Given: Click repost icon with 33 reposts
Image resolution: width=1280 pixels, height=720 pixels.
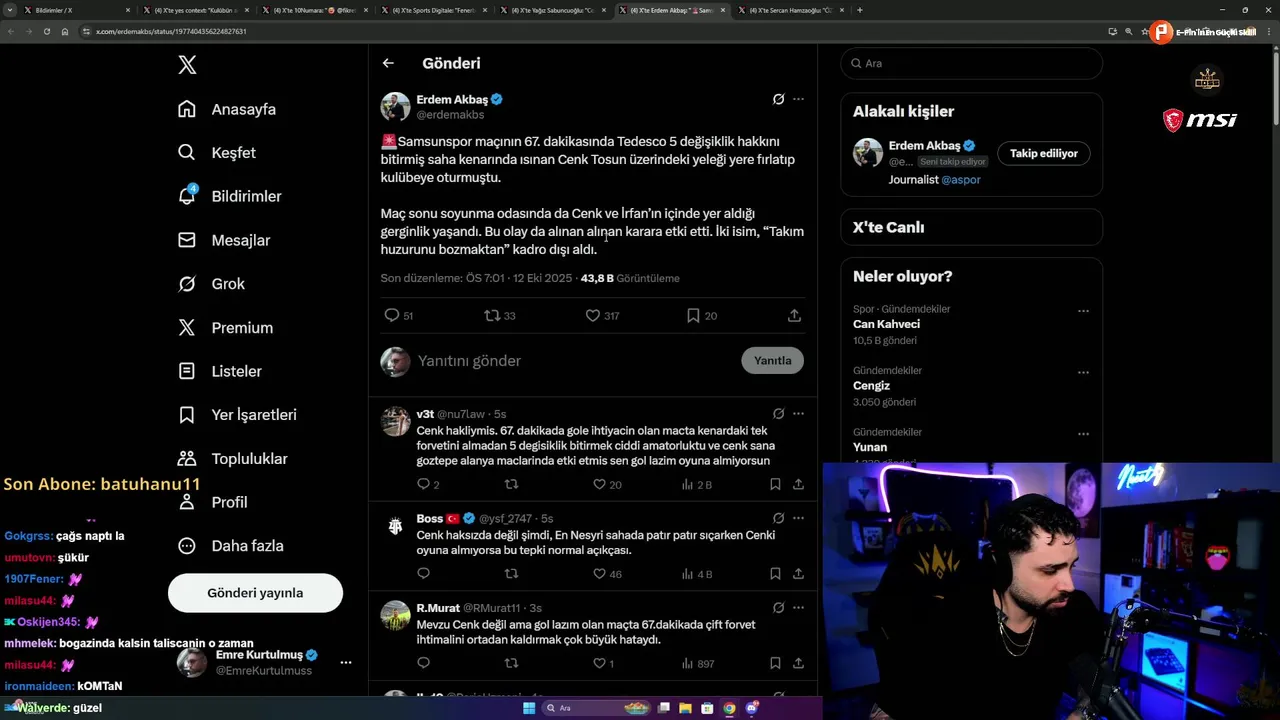Looking at the screenshot, I should coord(492,315).
